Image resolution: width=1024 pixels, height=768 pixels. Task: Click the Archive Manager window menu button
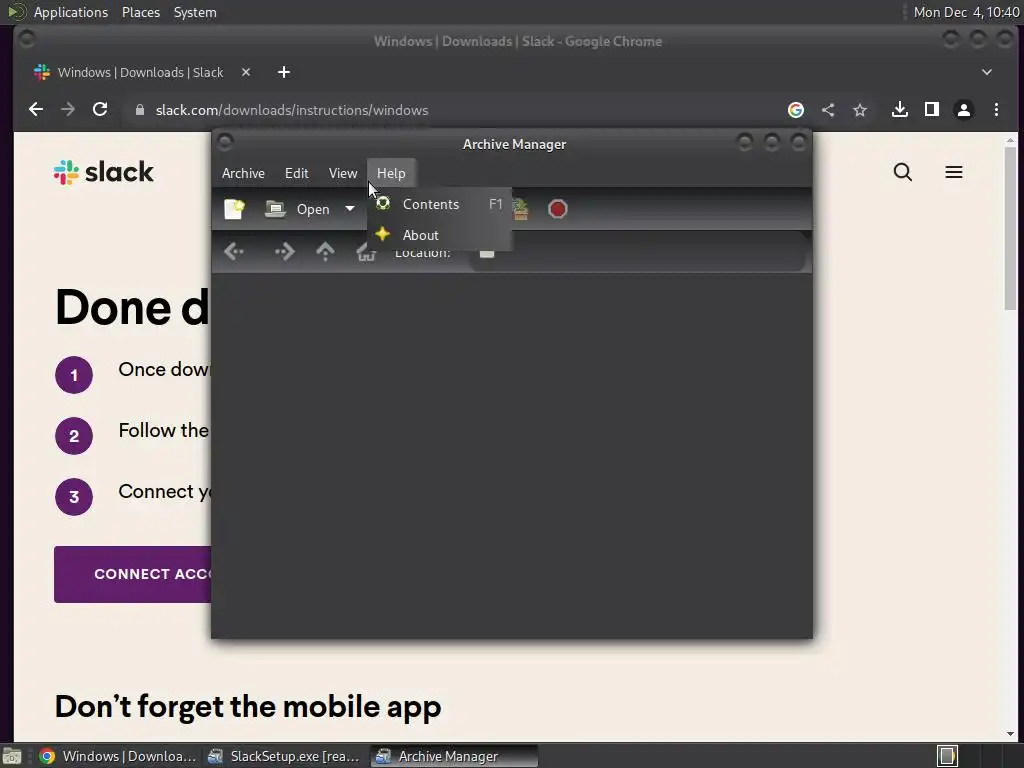pos(225,142)
